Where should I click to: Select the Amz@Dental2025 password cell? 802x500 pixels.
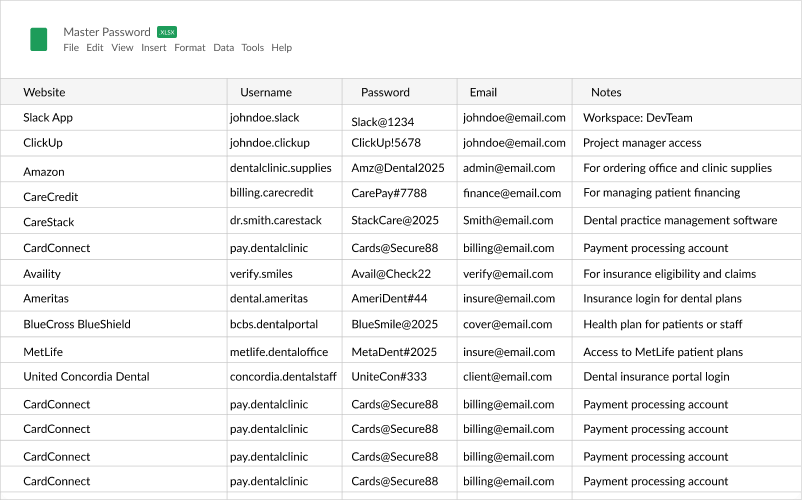(x=398, y=168)
